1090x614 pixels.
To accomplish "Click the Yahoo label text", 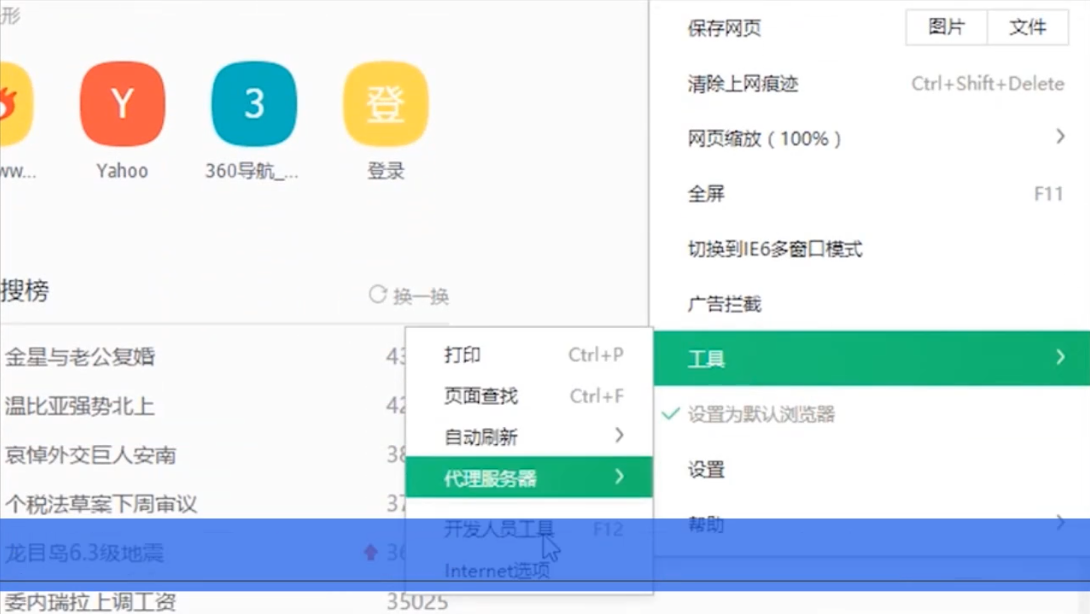I will tap(122, 170).
